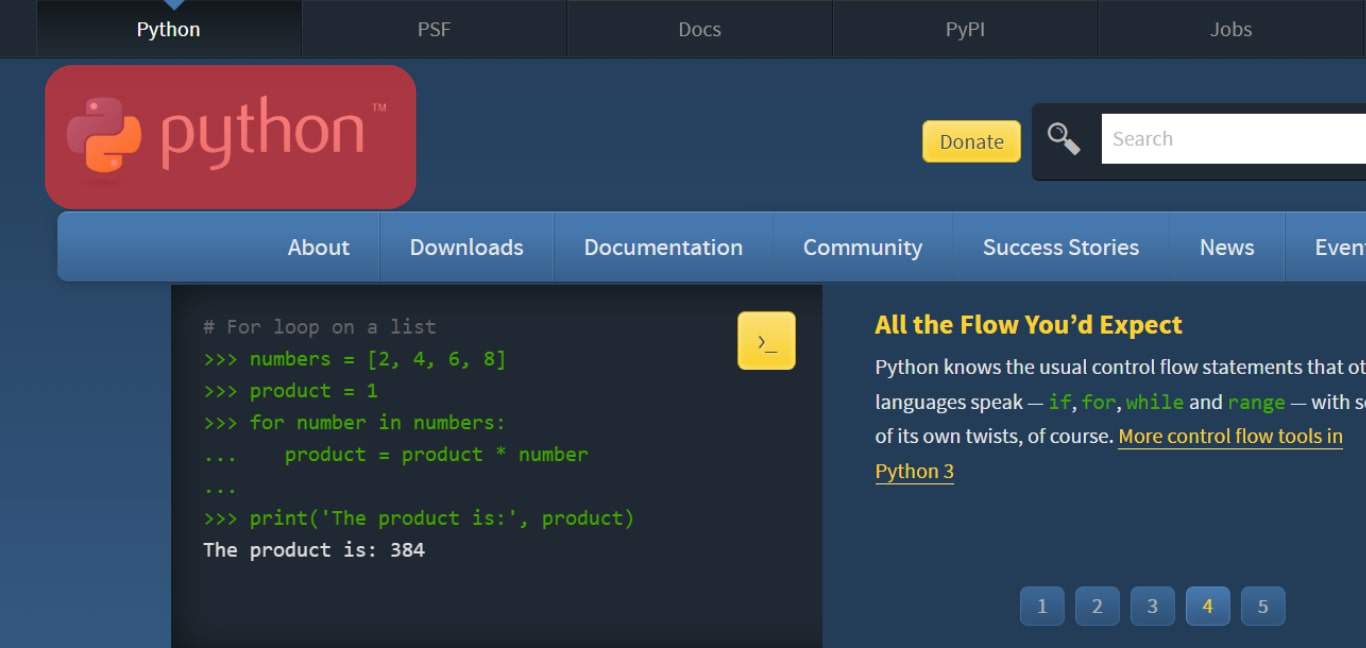Jump to carousel slide 1
1366x648 pixels.
point(1042,605)
